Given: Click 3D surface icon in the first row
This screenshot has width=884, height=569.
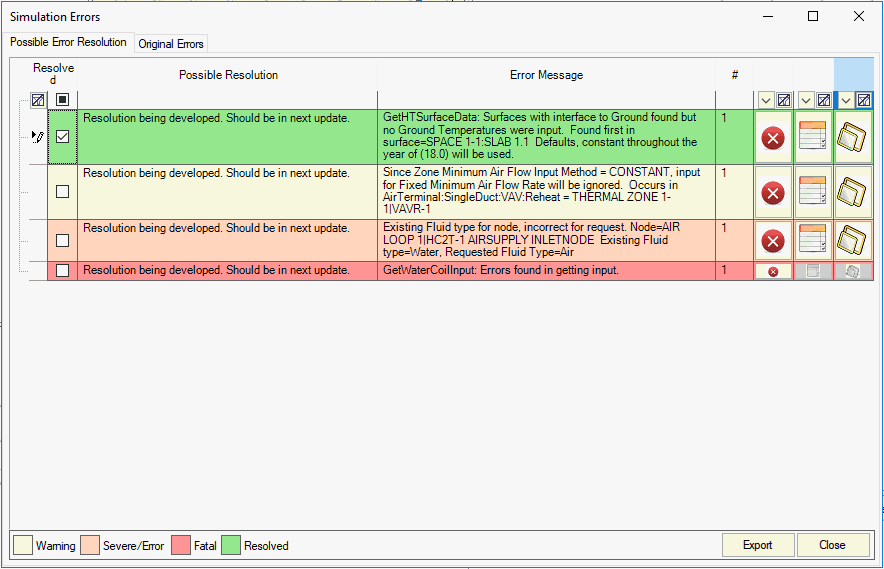Looking at the screenshot, I should tap(853, 138).
